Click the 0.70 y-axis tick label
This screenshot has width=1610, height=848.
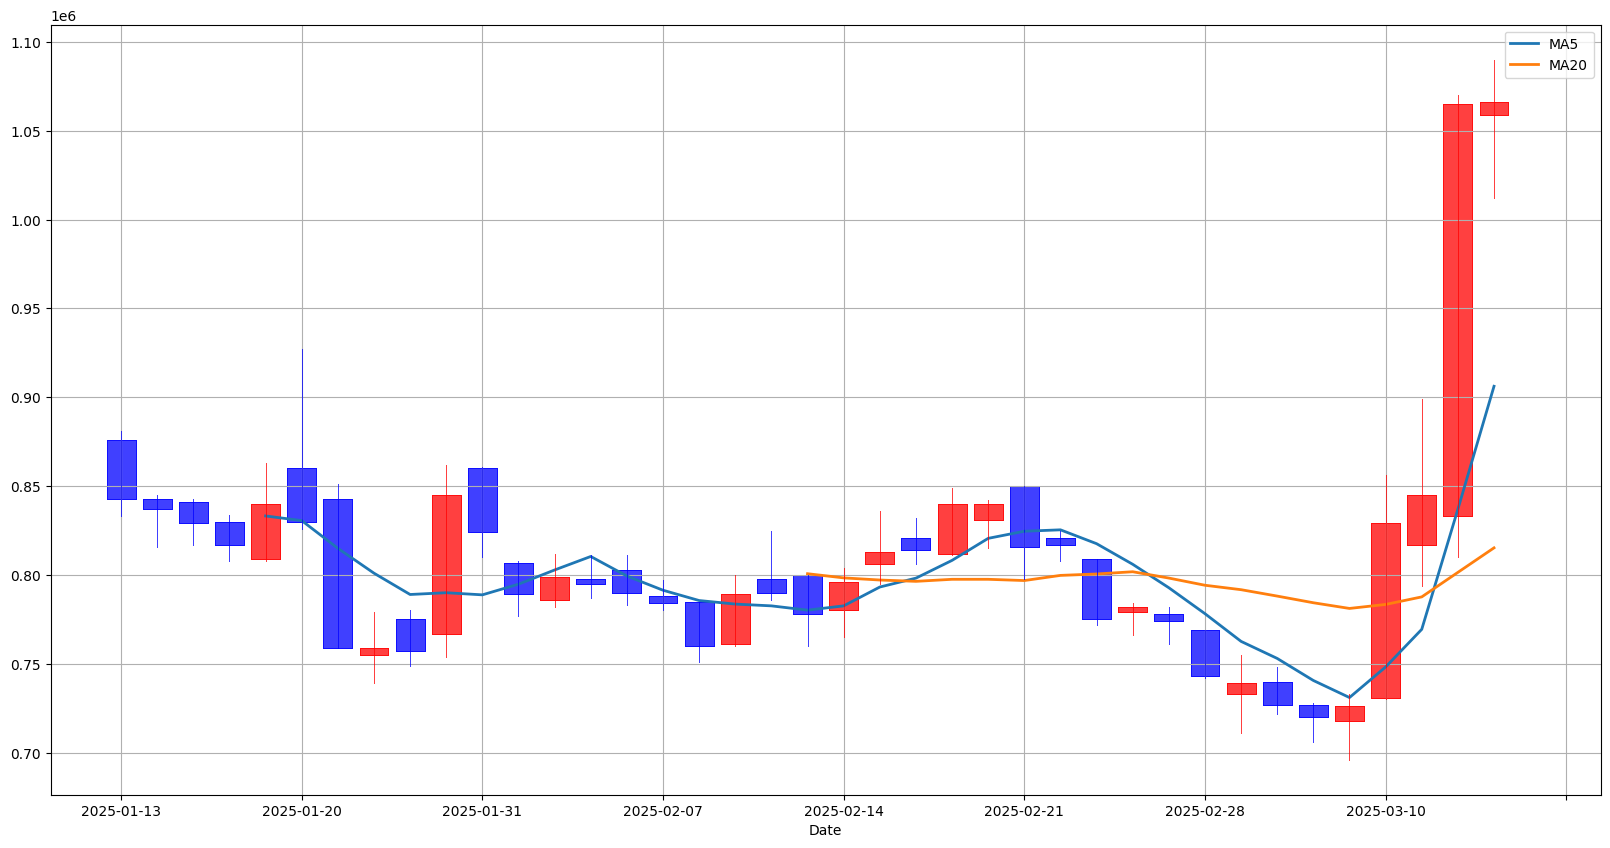click(x=27, y=754)
